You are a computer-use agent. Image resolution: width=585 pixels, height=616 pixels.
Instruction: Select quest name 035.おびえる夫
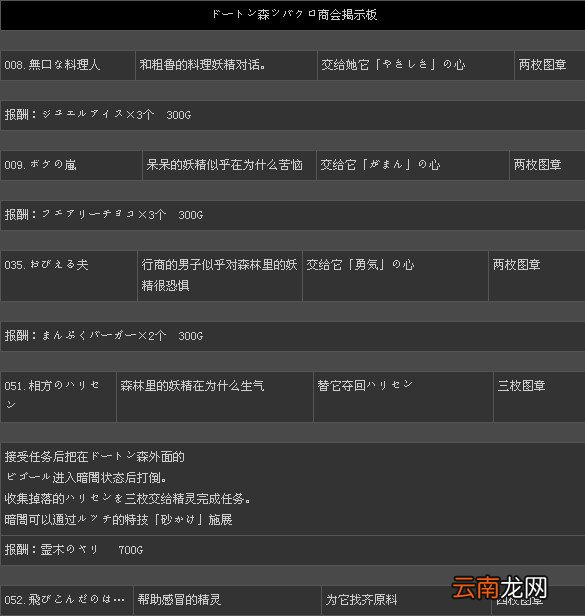pos(46,265)
